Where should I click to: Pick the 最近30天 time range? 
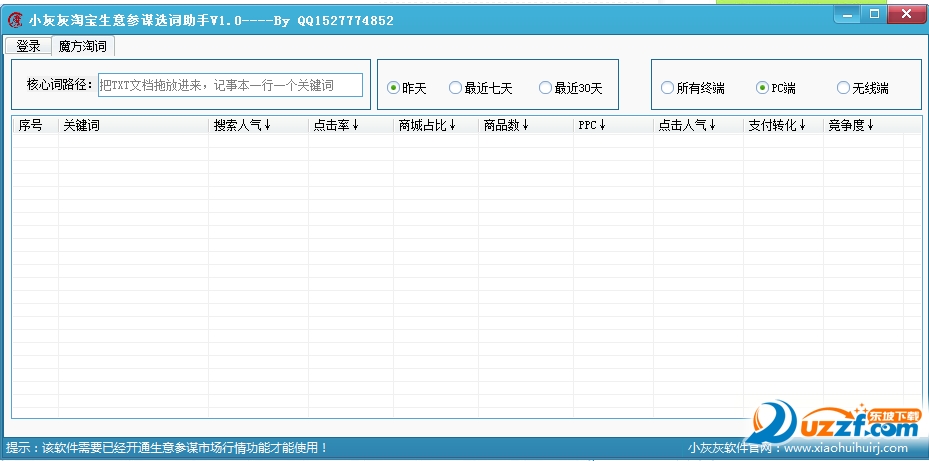pos(571,88)
